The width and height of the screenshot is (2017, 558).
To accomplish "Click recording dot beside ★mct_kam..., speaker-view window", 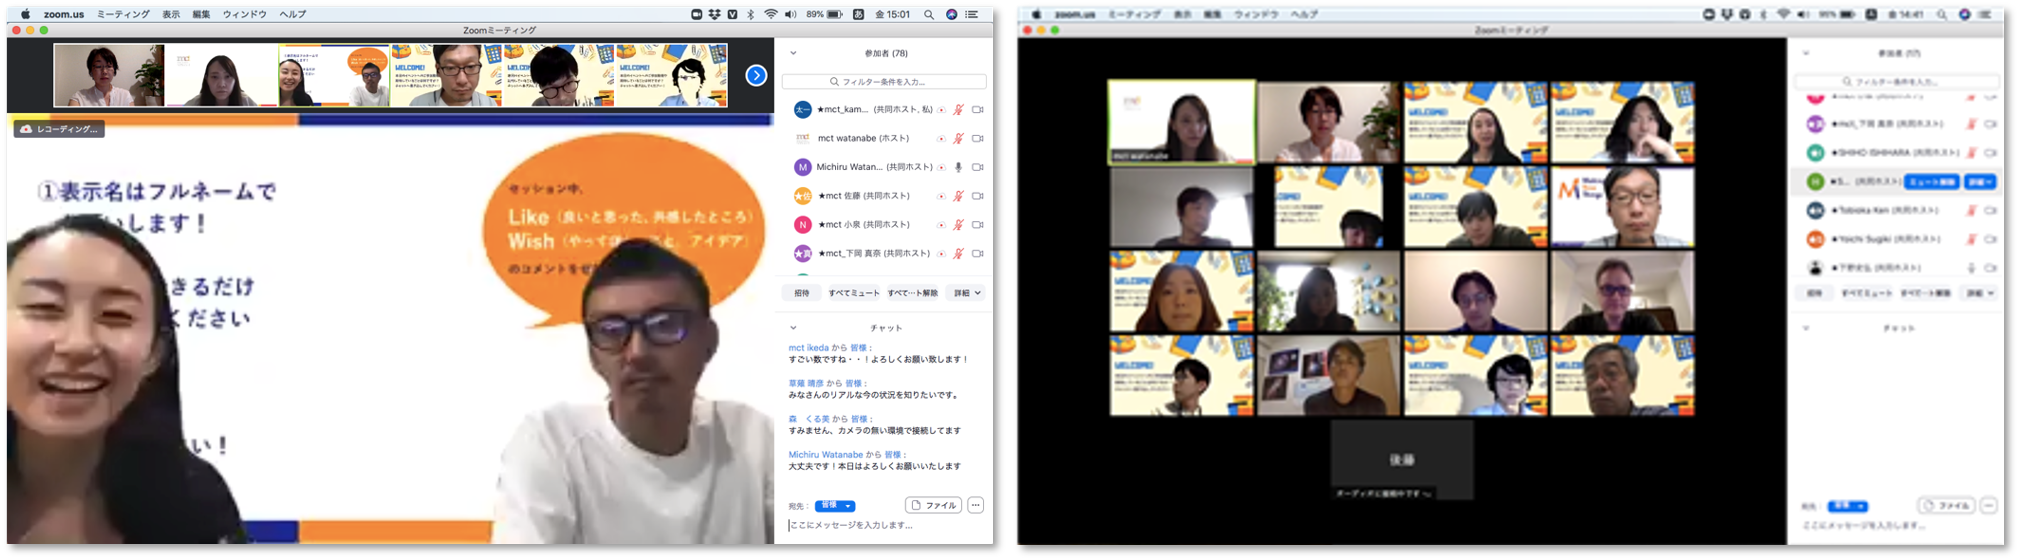I will pyautogui.click(x=941, y=110).
